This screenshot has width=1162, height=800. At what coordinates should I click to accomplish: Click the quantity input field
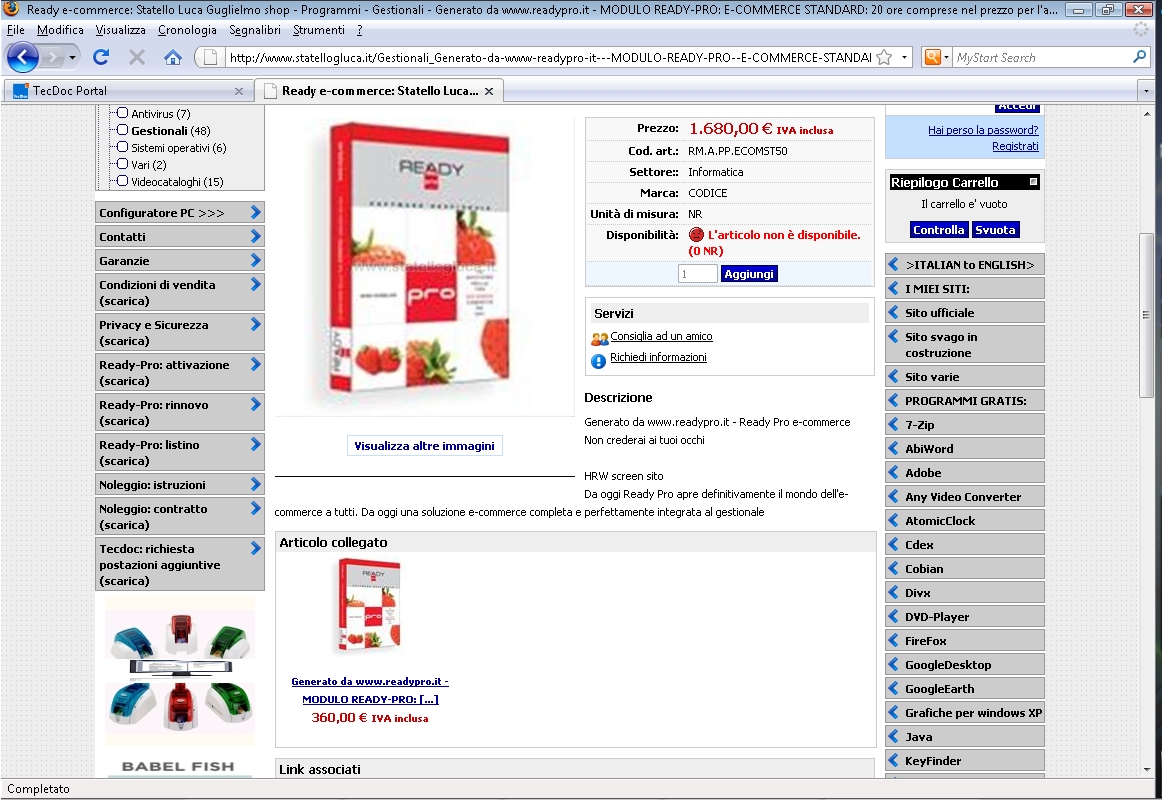pos(697,274)
